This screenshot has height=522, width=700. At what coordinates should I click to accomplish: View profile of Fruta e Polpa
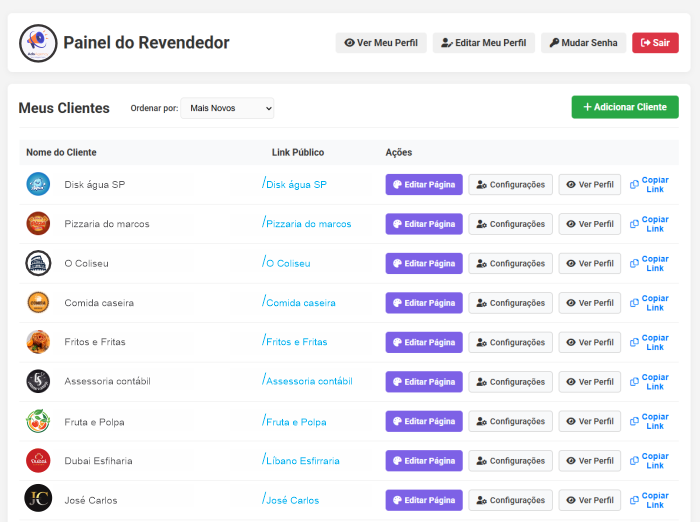[x=590, y=421]
